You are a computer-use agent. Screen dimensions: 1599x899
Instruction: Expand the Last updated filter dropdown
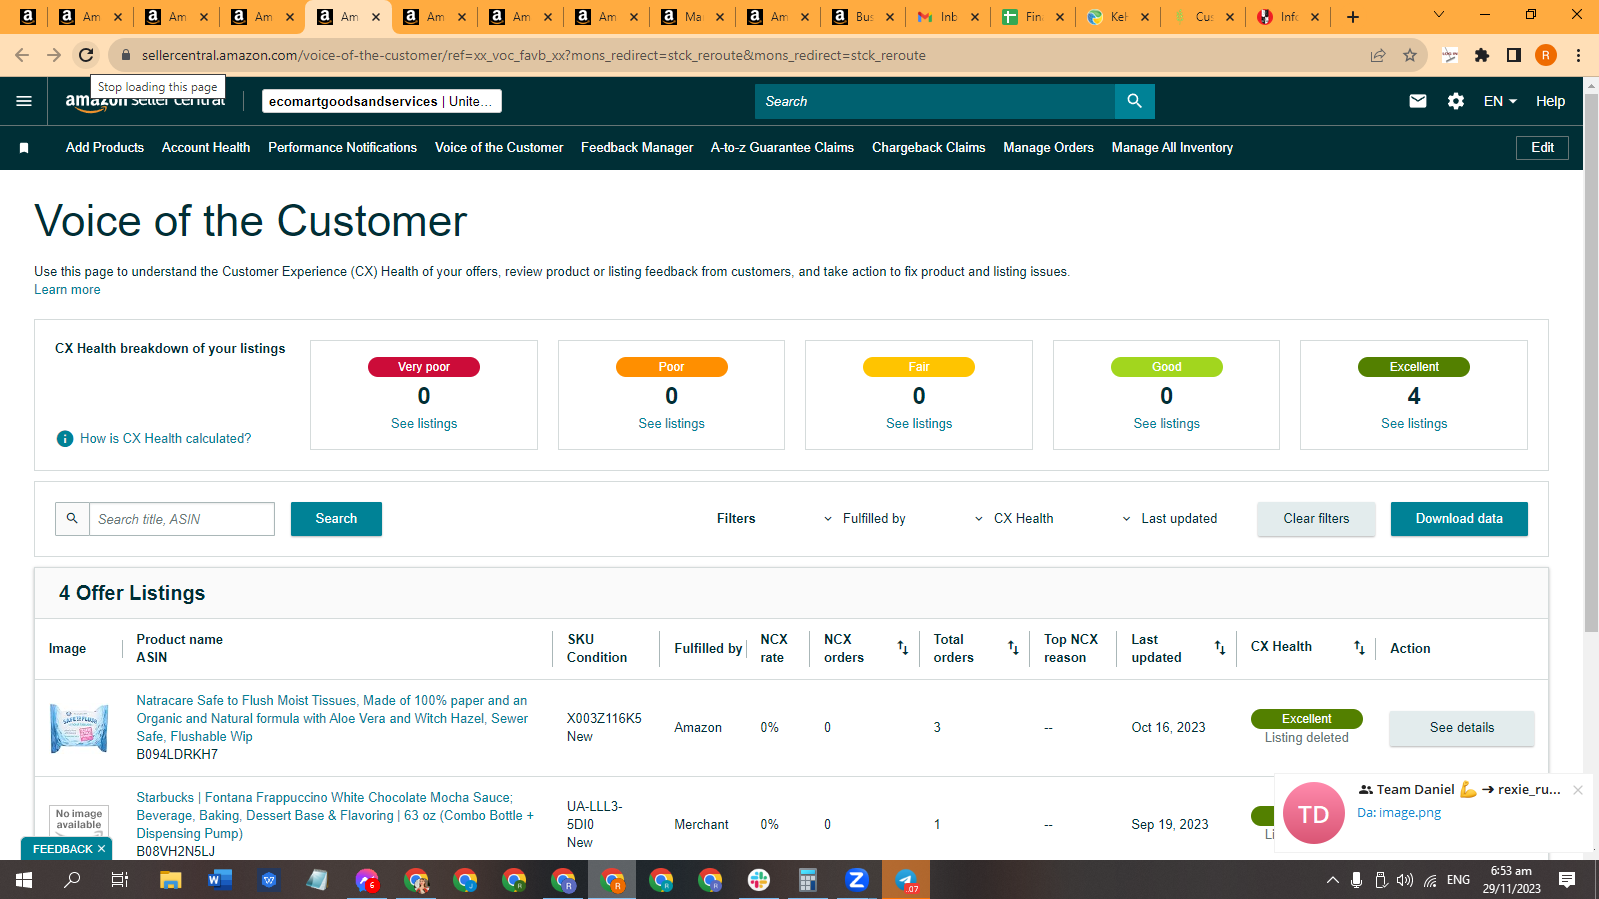(x=1169, y=519)
